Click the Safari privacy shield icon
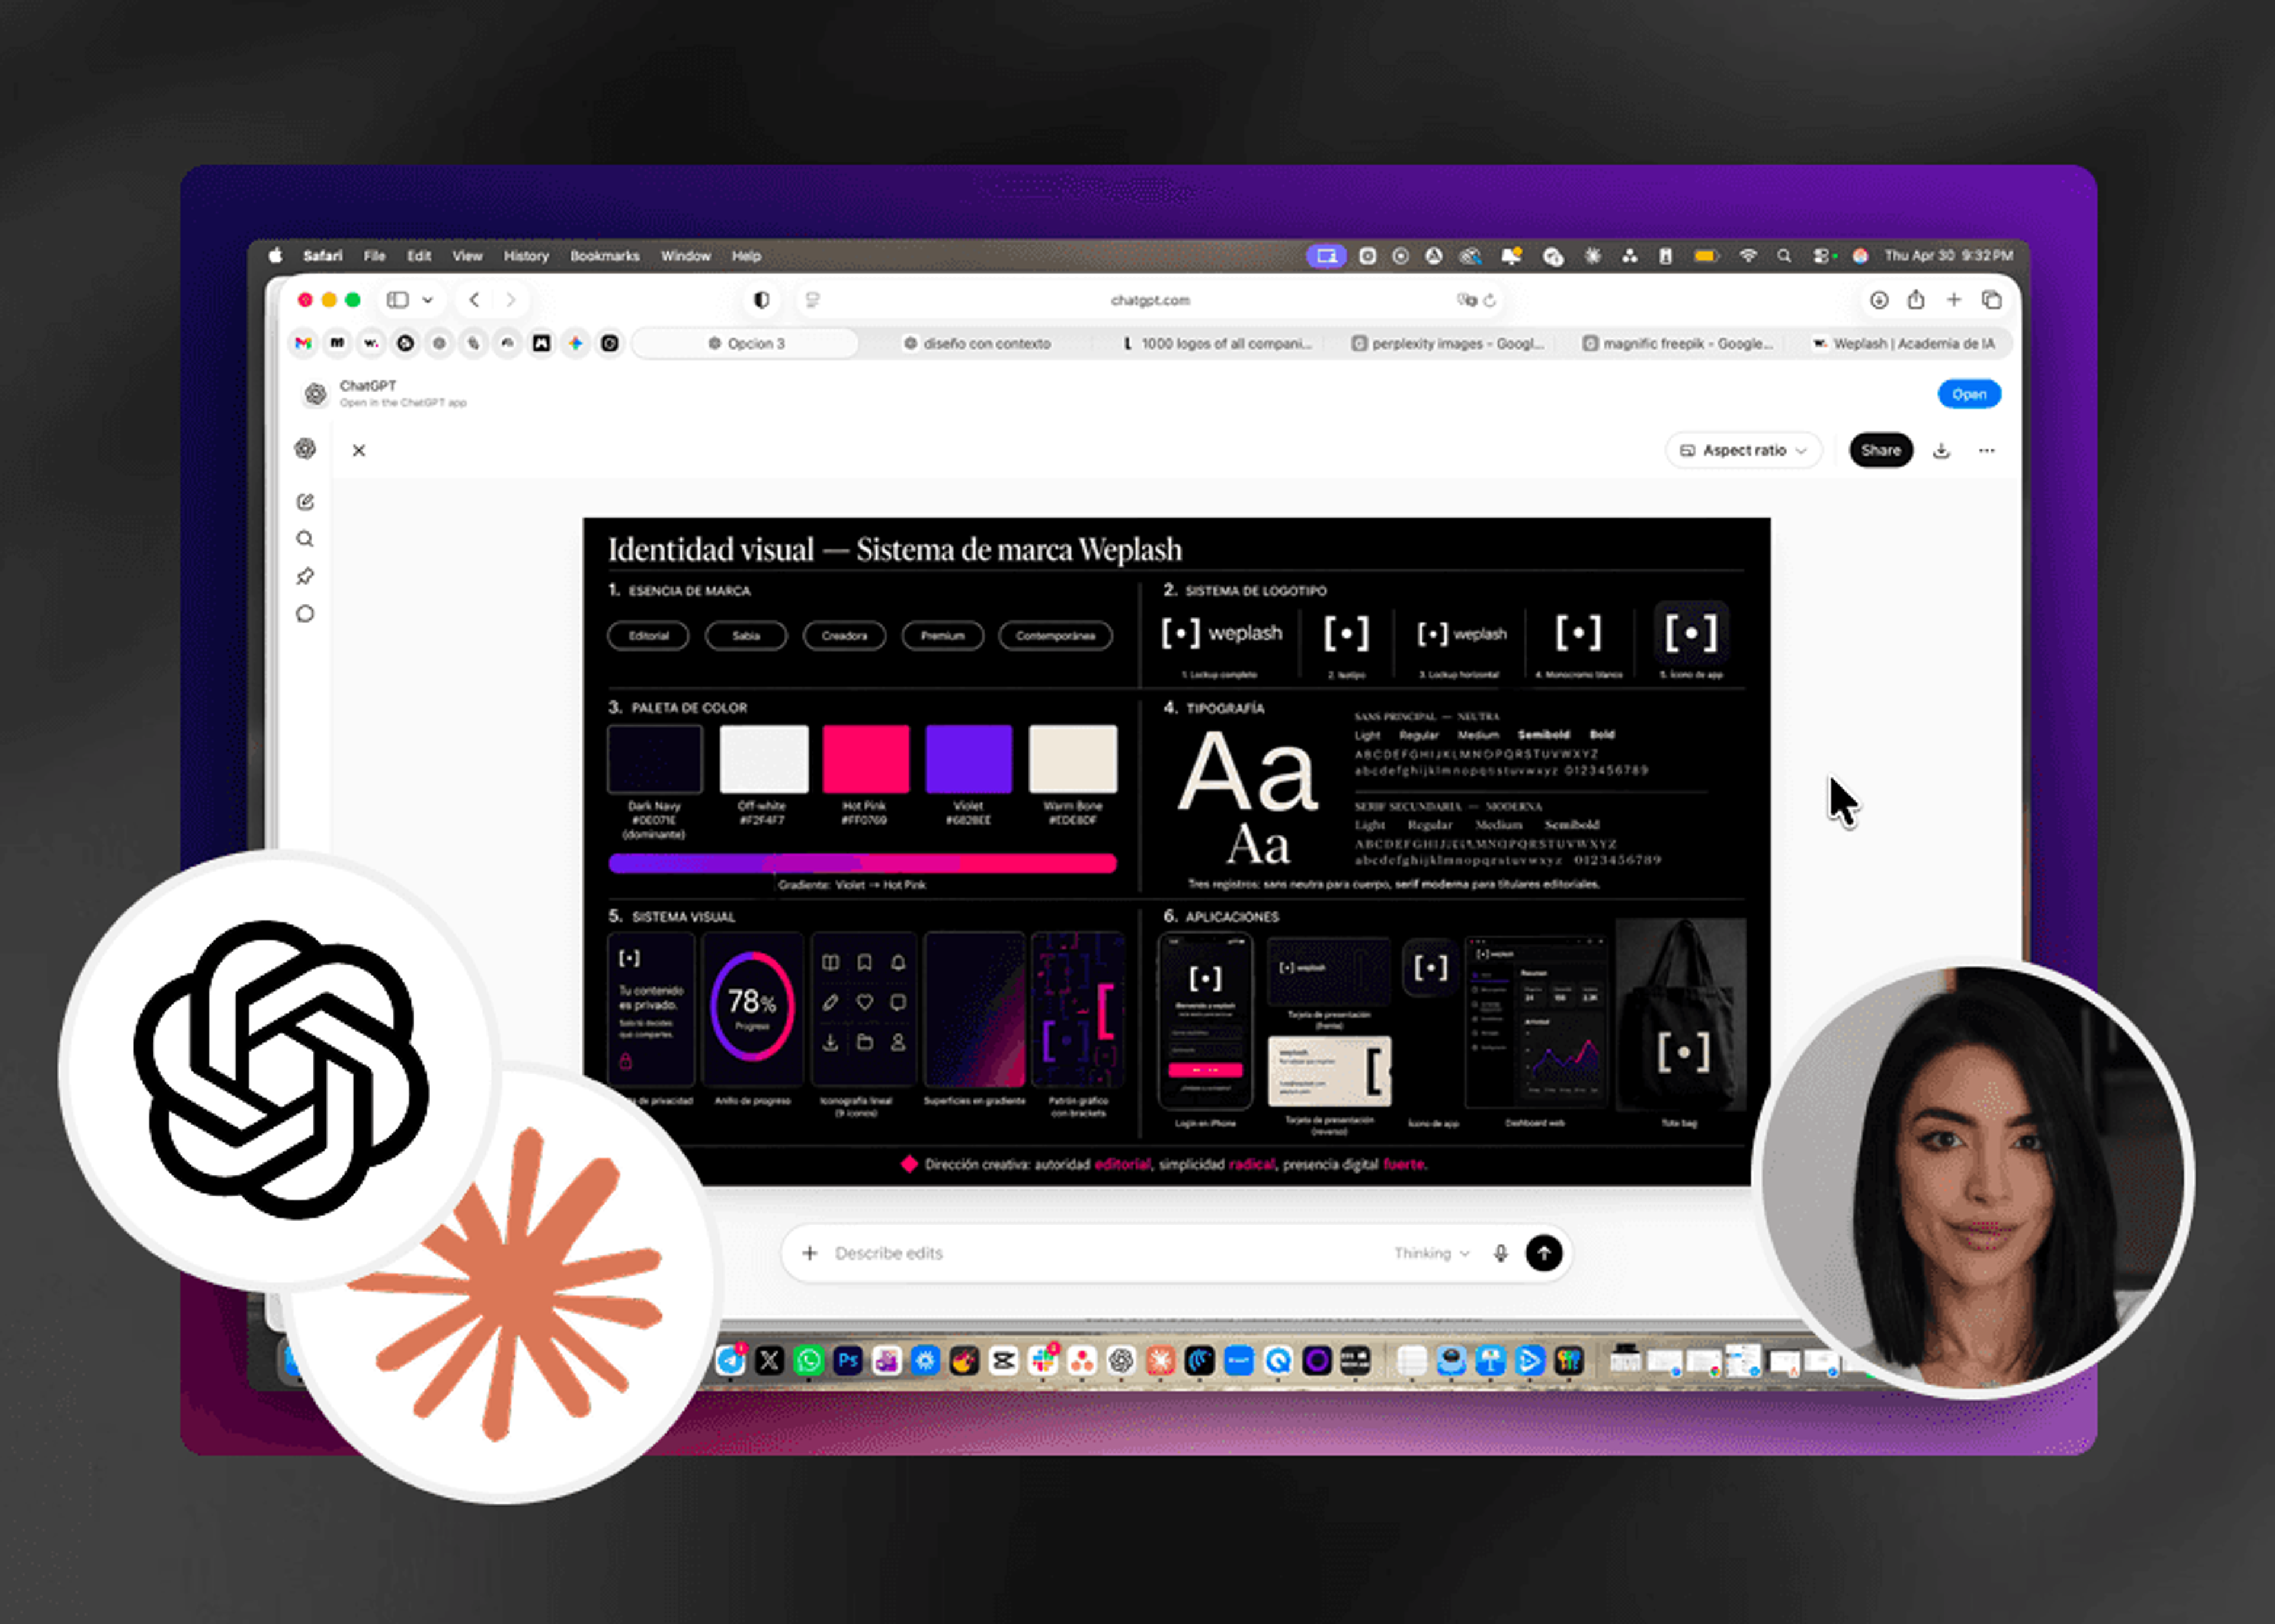This screenshot has height=1624, width=2275. tap(762, 300)
